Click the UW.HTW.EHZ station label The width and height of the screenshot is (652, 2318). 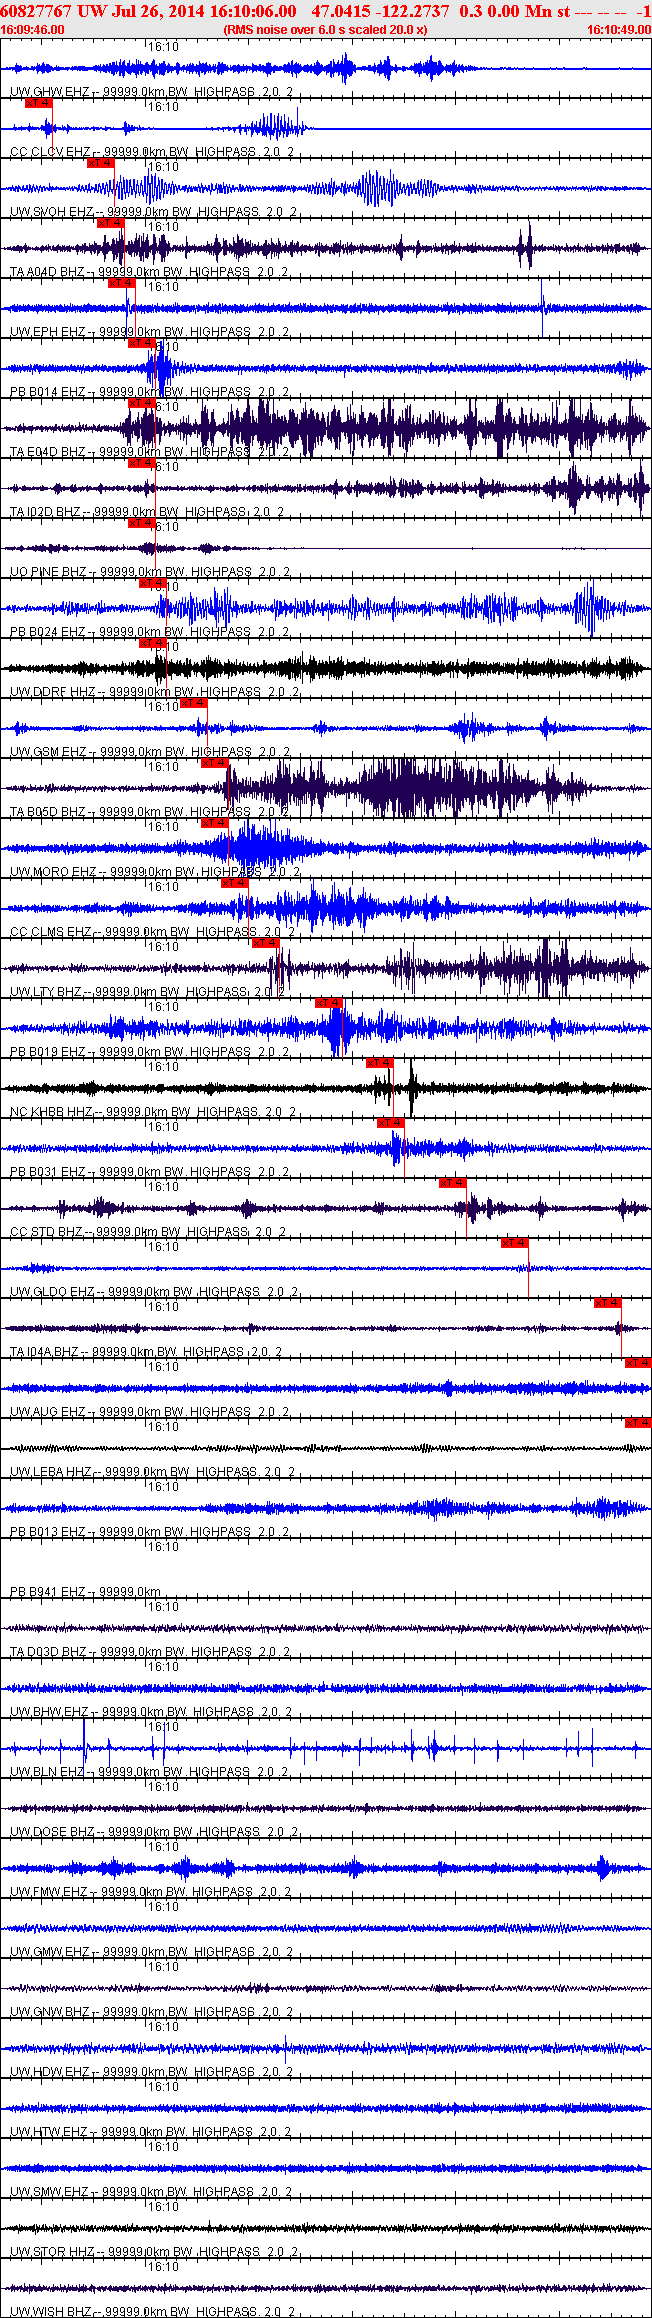click(49, 2132)
